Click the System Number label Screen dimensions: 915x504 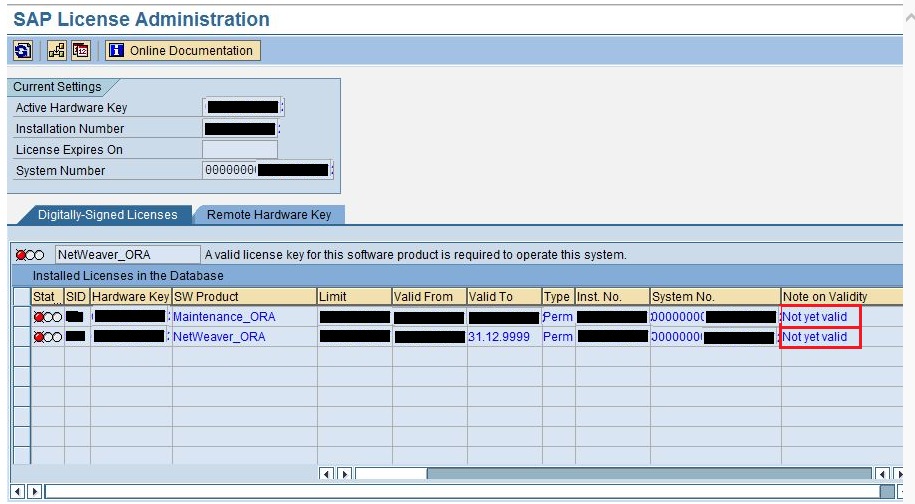point(61,171)
